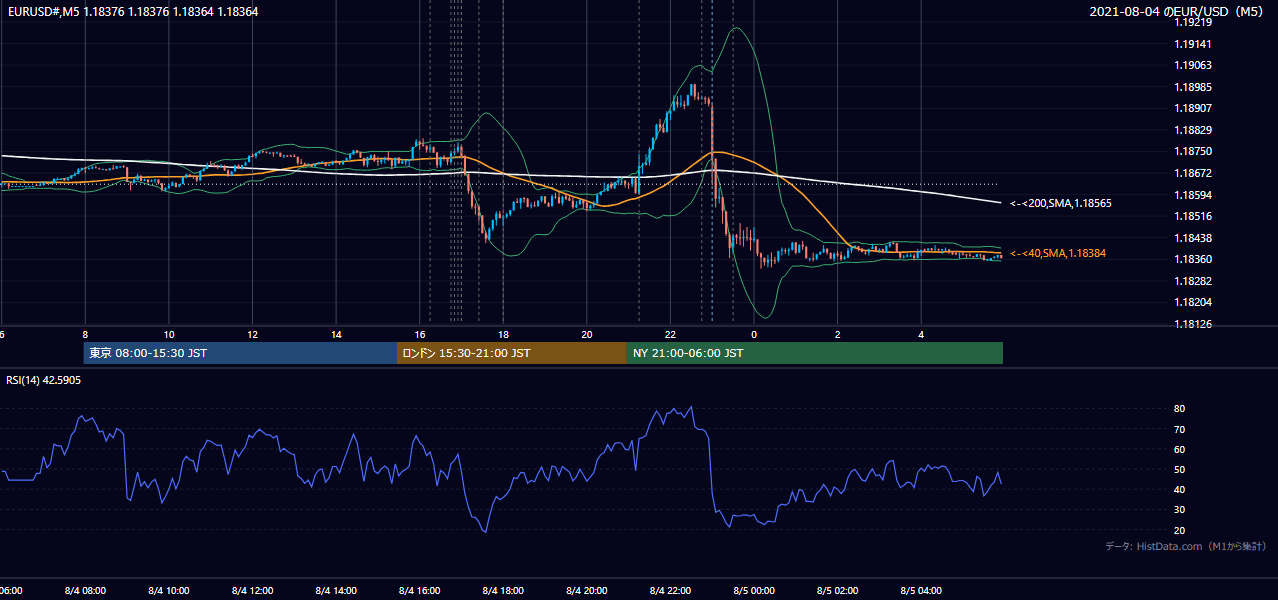Click hour tick 12 under the price chart

click(252, 334)
